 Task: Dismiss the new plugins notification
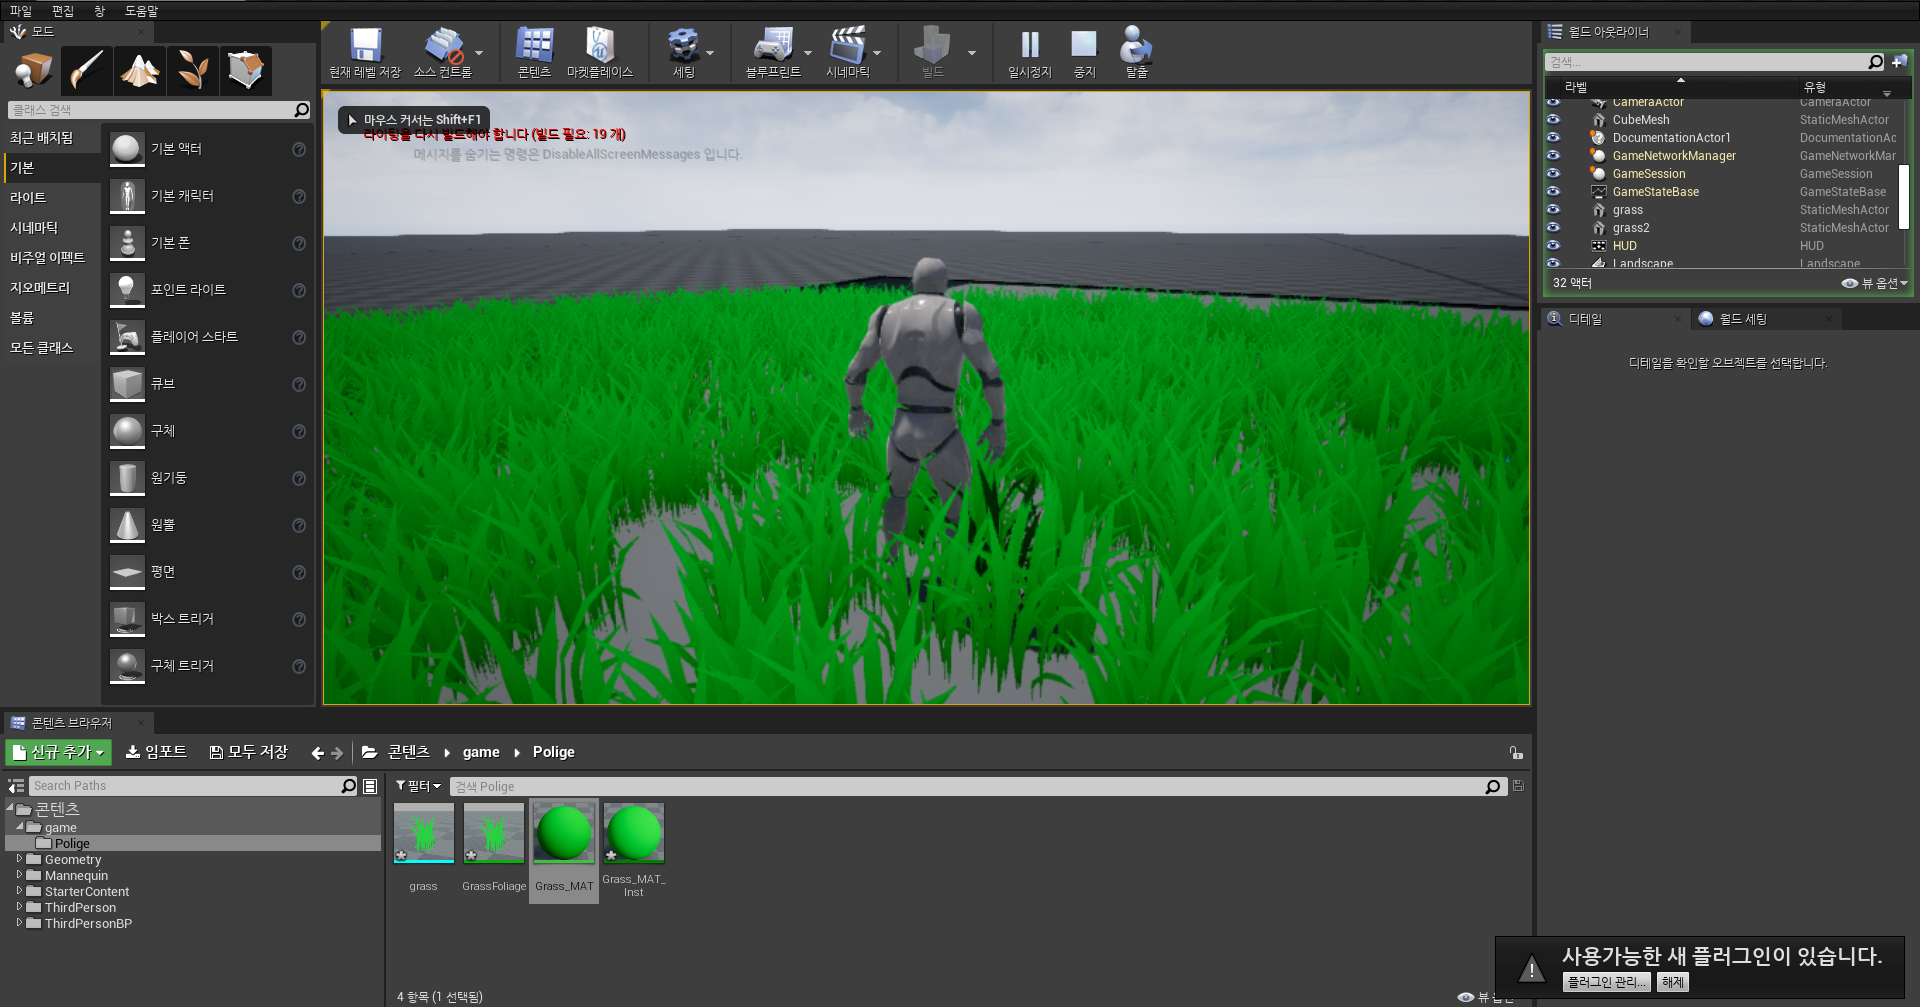[1673, 982]
